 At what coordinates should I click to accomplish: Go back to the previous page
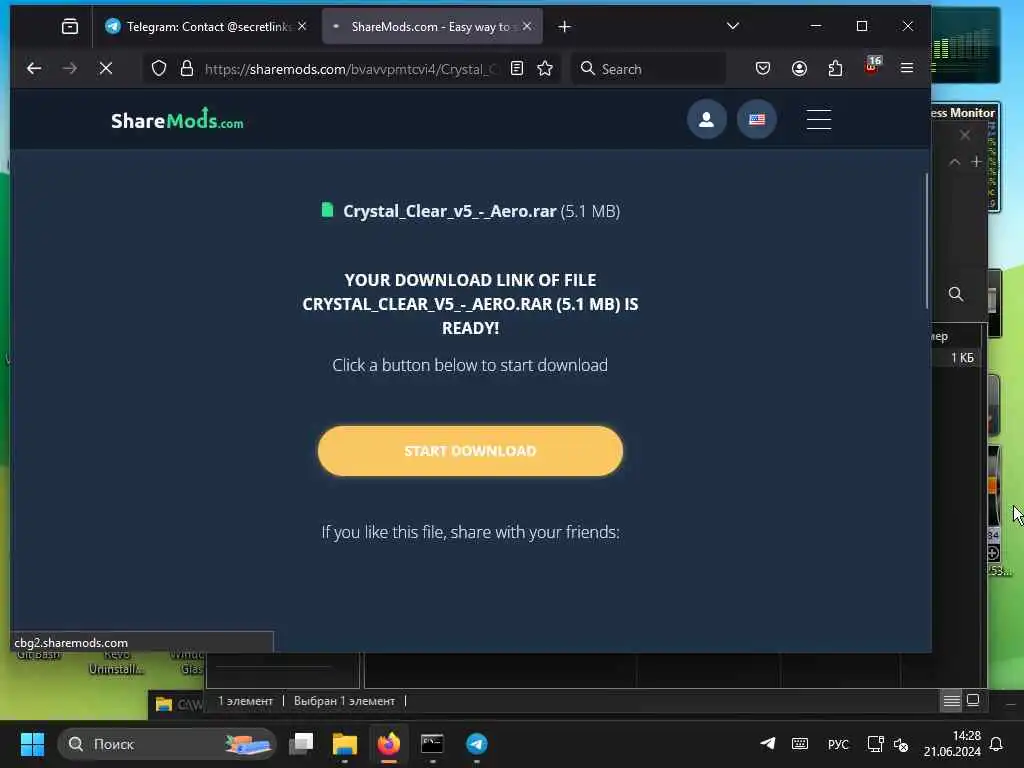click(34, 69)
